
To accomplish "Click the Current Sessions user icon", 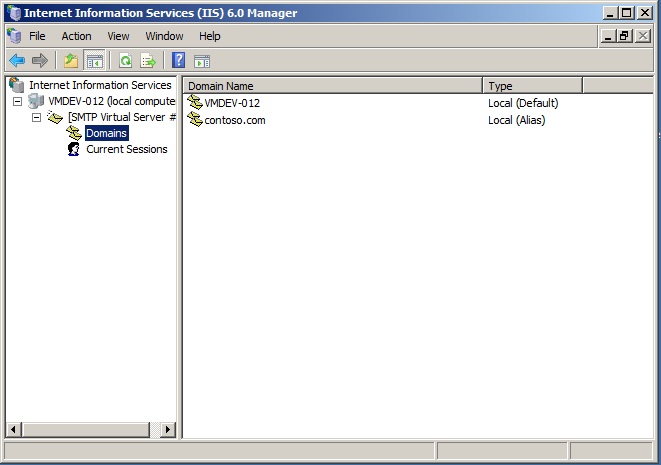I will click(74, 149).
